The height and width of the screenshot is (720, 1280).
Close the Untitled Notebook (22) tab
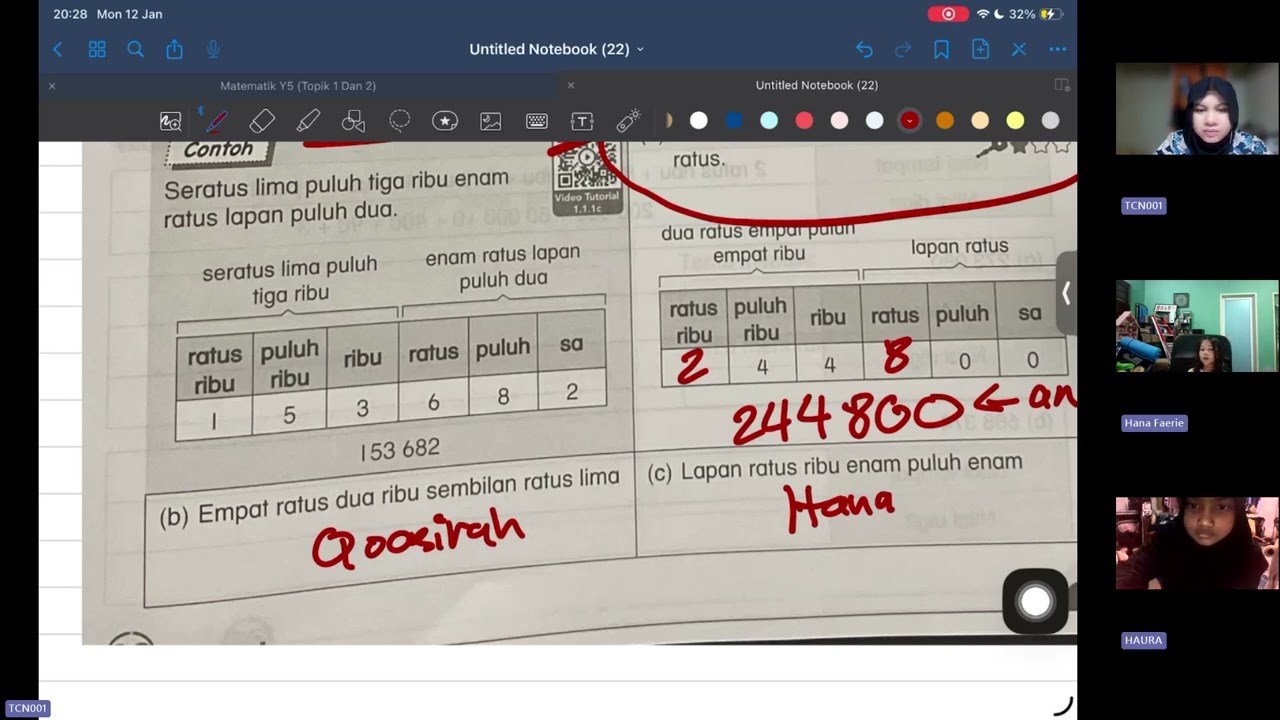571,86
